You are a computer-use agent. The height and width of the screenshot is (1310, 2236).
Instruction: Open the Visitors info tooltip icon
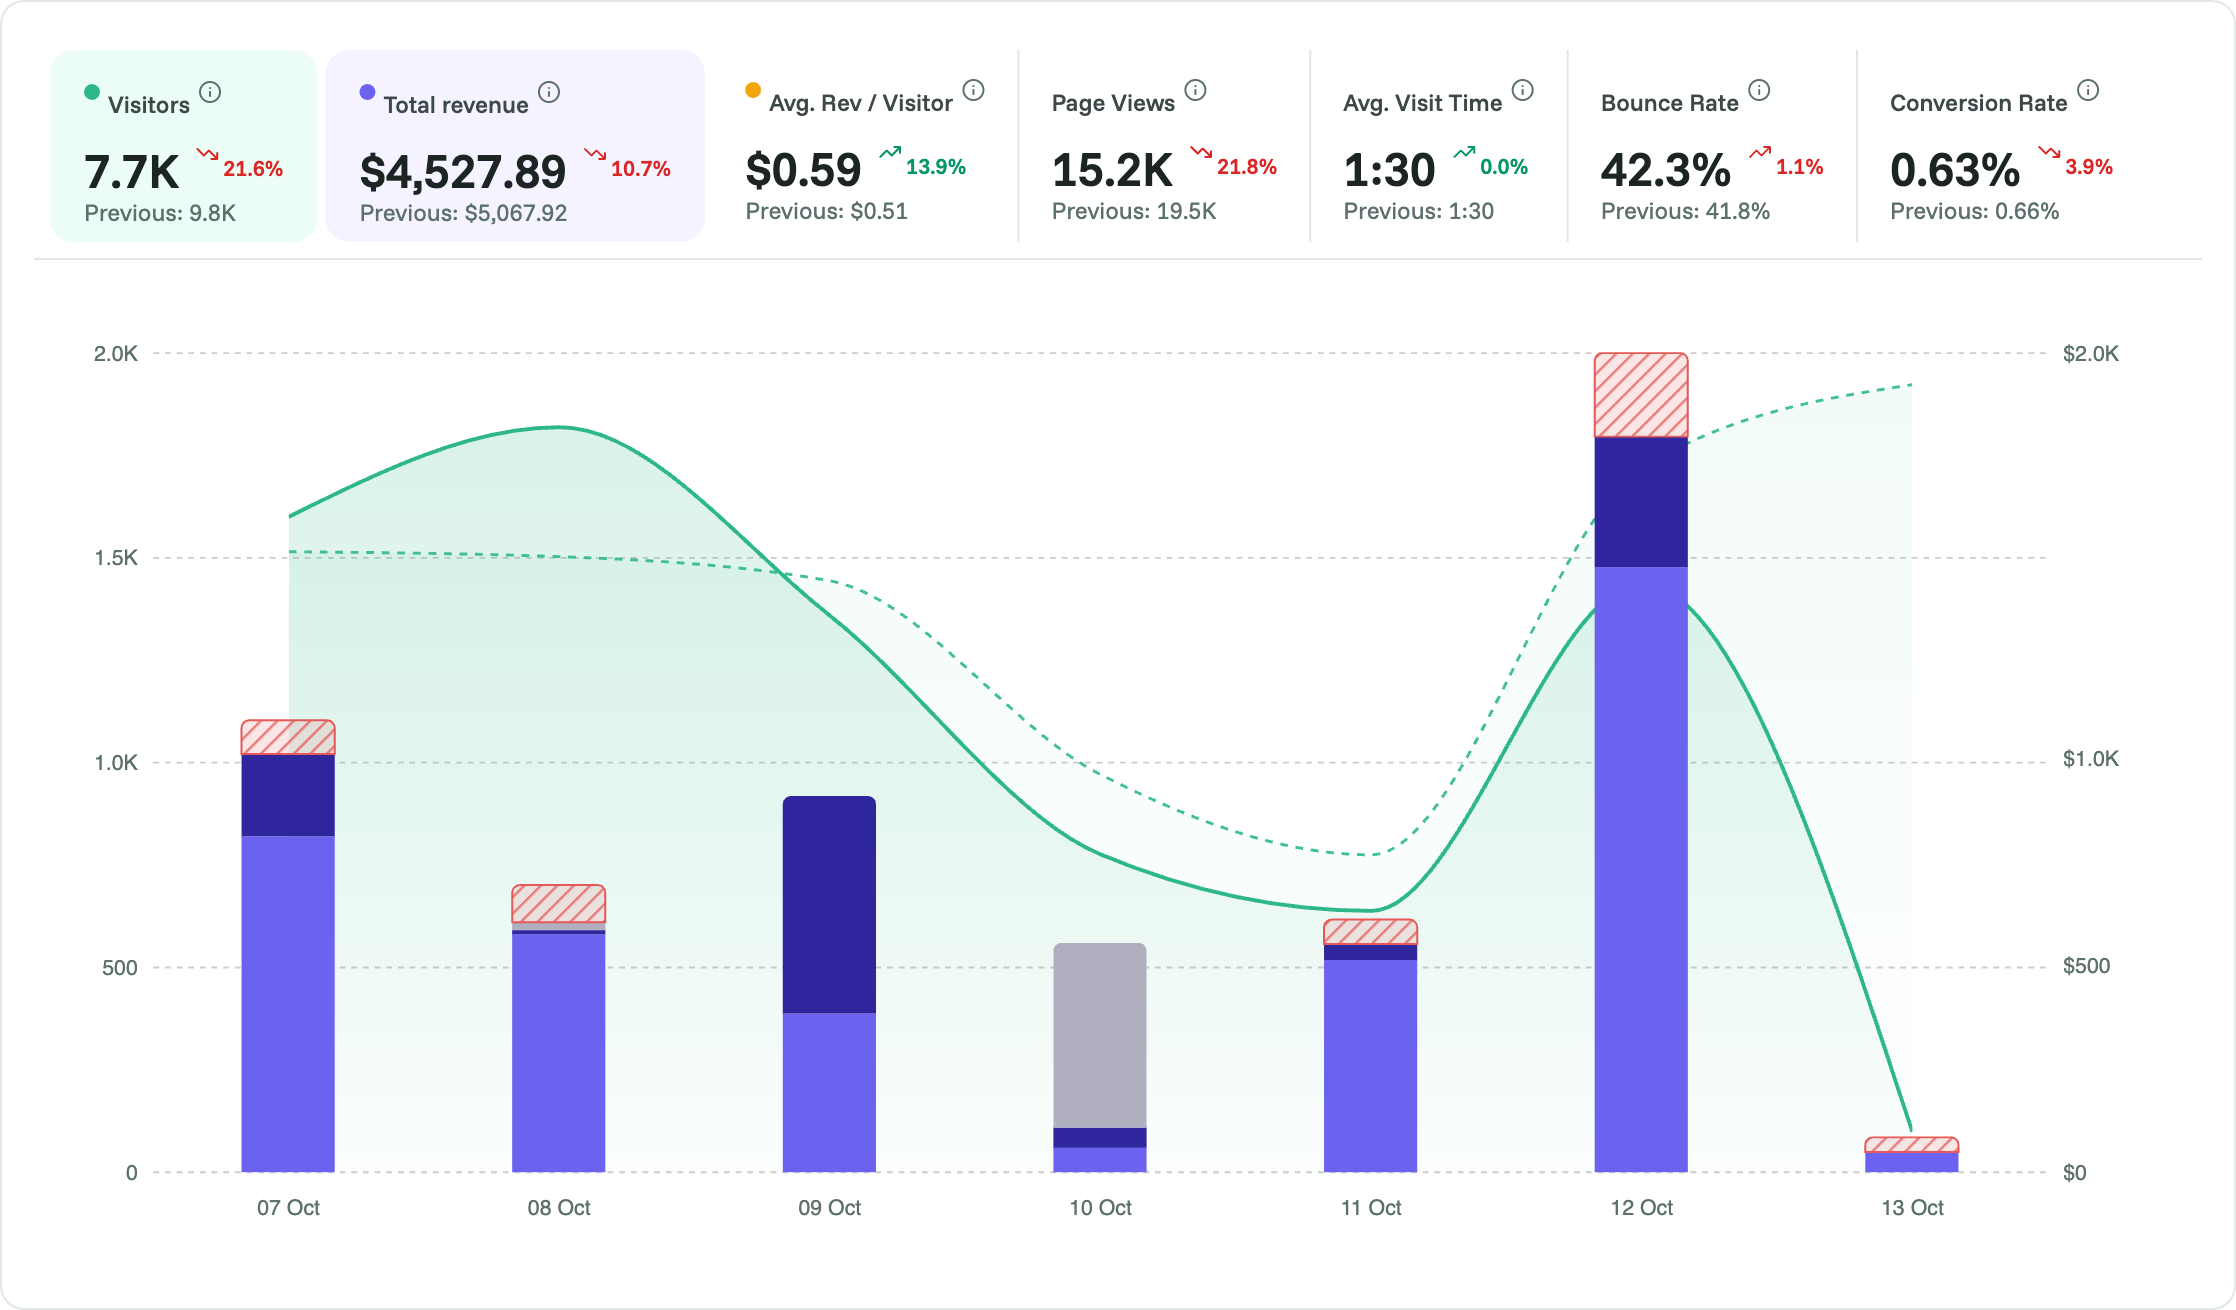[x=210, y=92]
